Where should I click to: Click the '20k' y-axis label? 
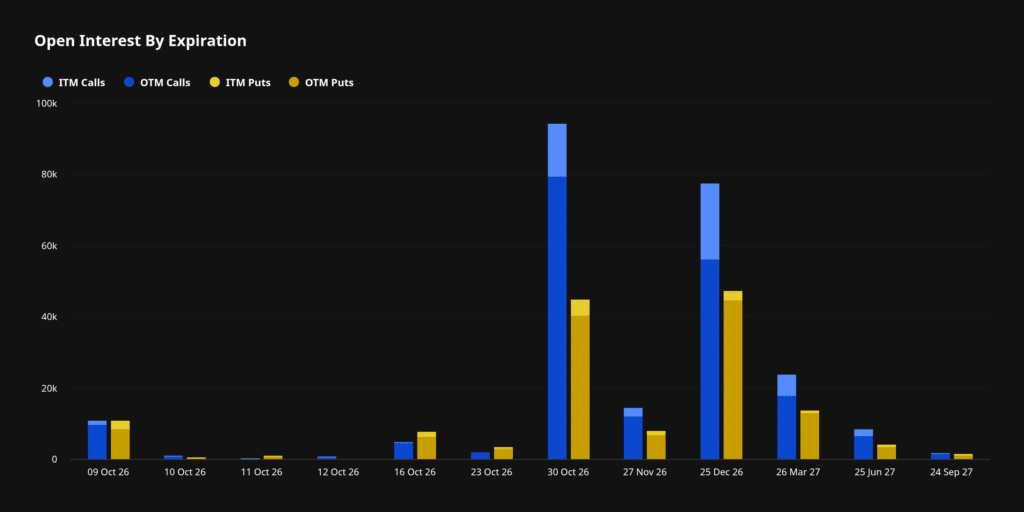point(50,388)
